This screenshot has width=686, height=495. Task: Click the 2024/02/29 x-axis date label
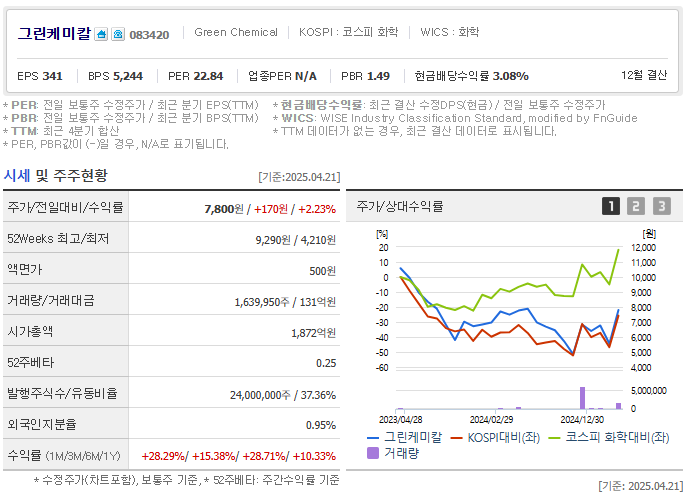(x=491, y=420)
